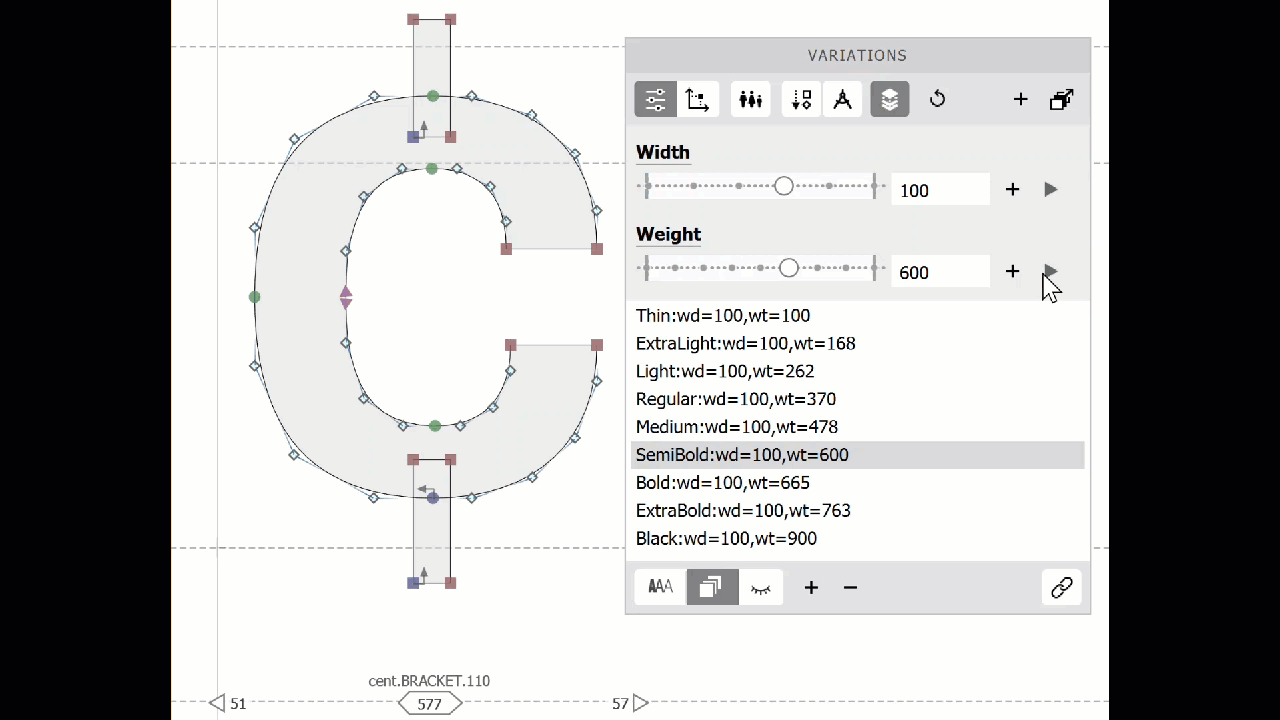Viewport: 1280px width, 720px height.
Task: Click the blue node at bottom of c
Action: coord(433,498)
